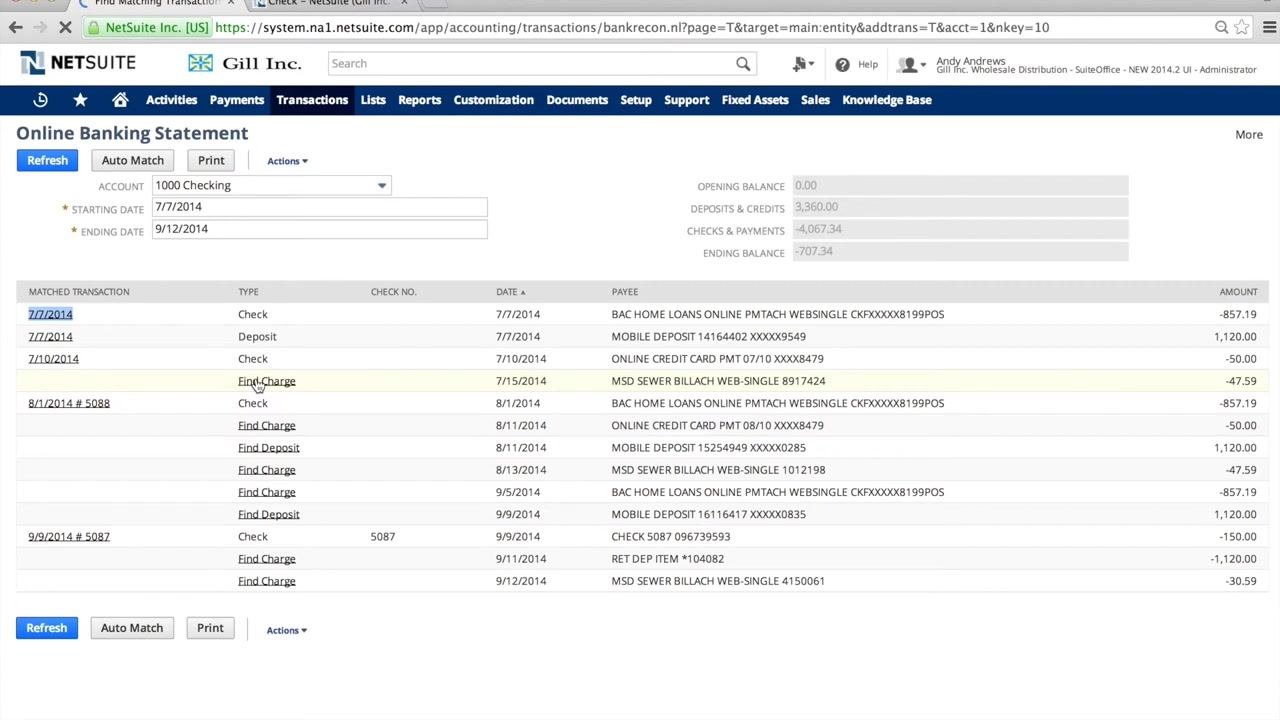Click Find Deposit for 8/11/2014 mobile deposit
The height and width of the screenshot is (720, 1280).
click(x=269, y=448)
